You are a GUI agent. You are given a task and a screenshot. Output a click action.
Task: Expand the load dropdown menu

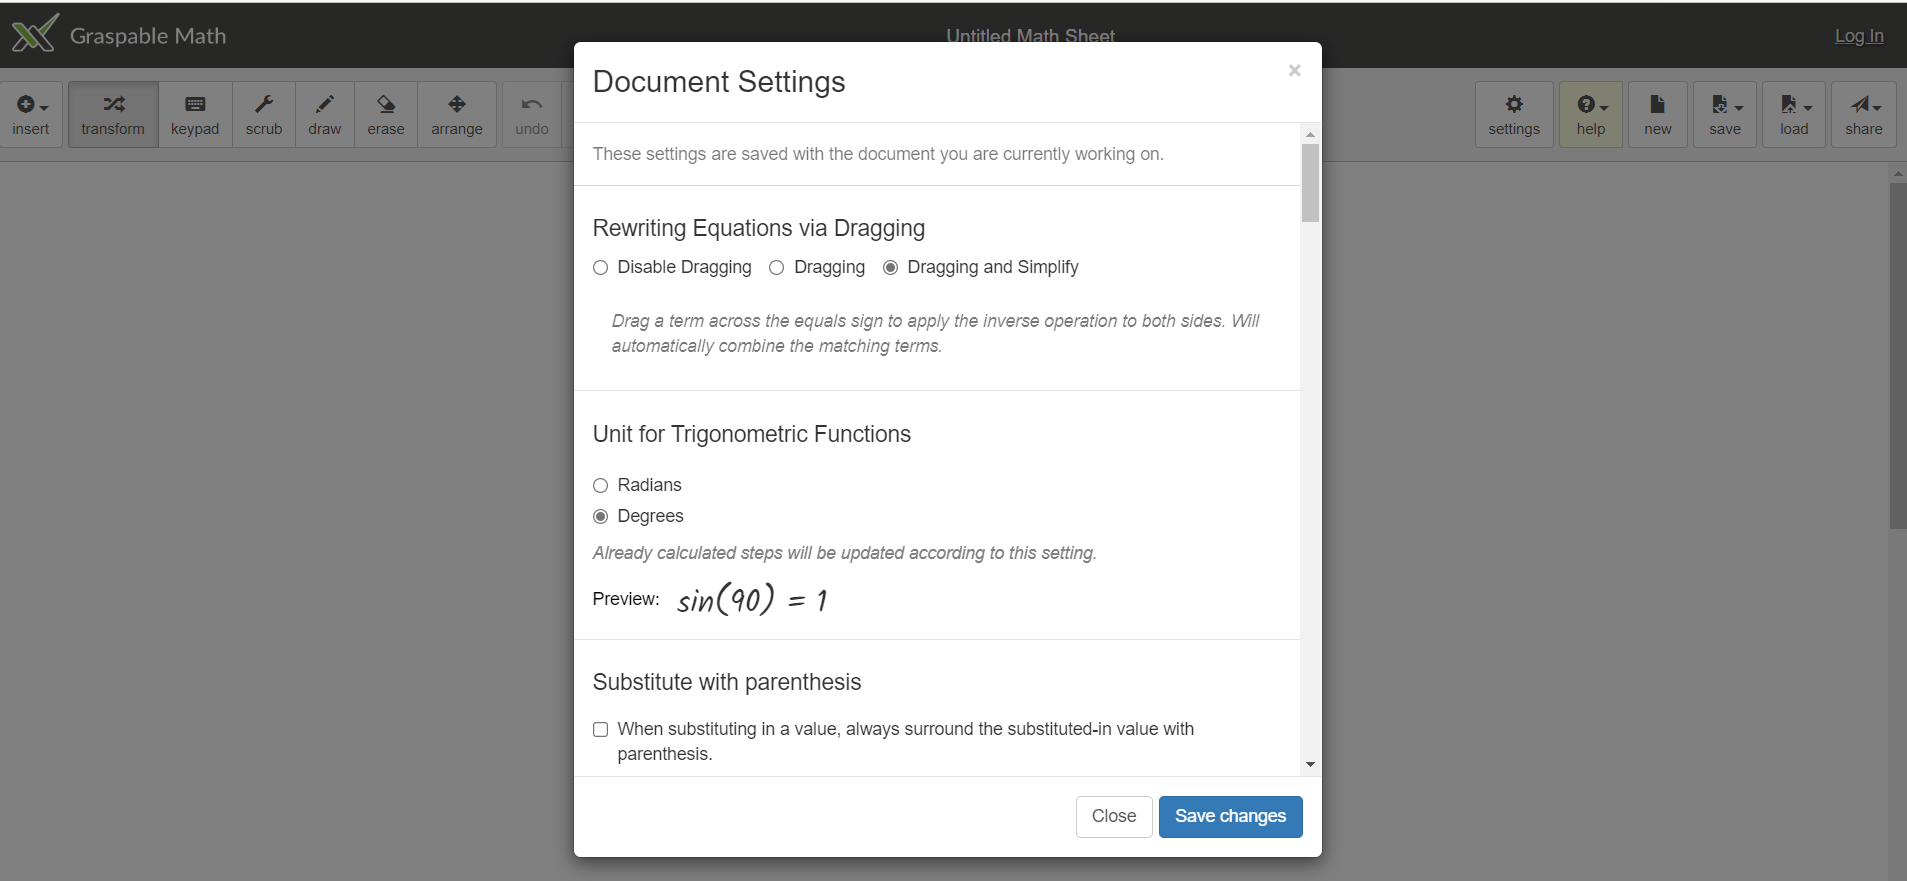click(x=1794, y=114)
